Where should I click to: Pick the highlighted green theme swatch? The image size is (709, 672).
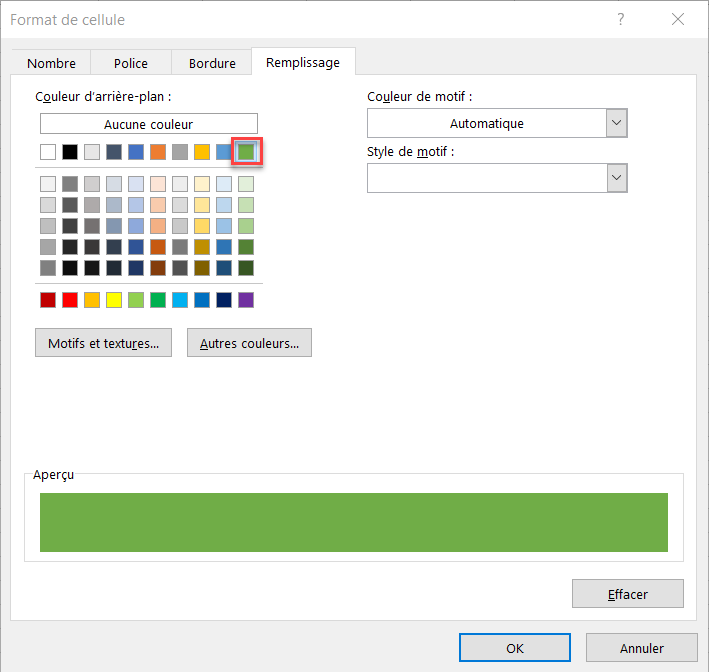pos(246,152)
